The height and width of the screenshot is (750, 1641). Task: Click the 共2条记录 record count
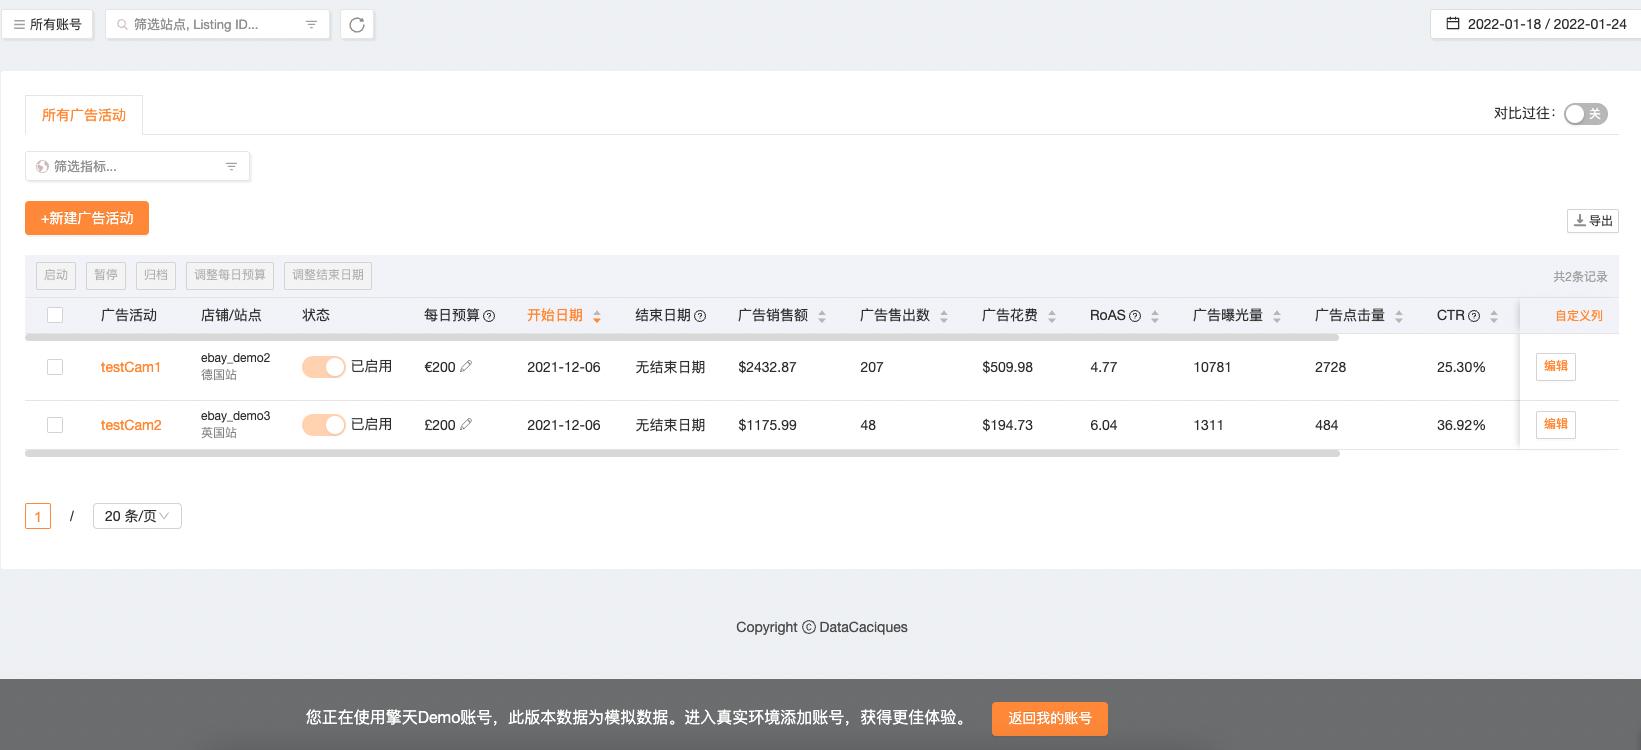[1580, 276]
